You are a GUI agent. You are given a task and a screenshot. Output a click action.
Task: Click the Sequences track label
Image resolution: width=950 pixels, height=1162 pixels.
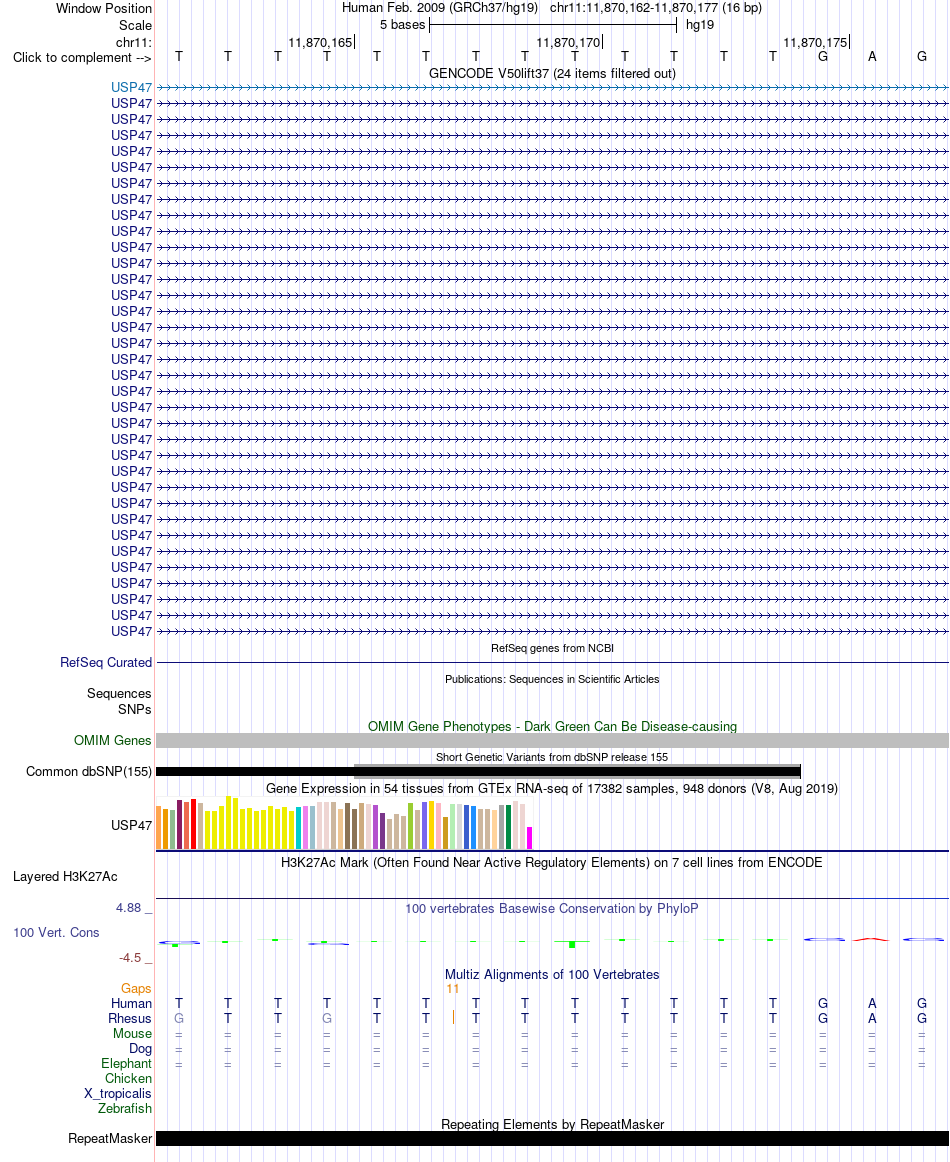[119, 694]
